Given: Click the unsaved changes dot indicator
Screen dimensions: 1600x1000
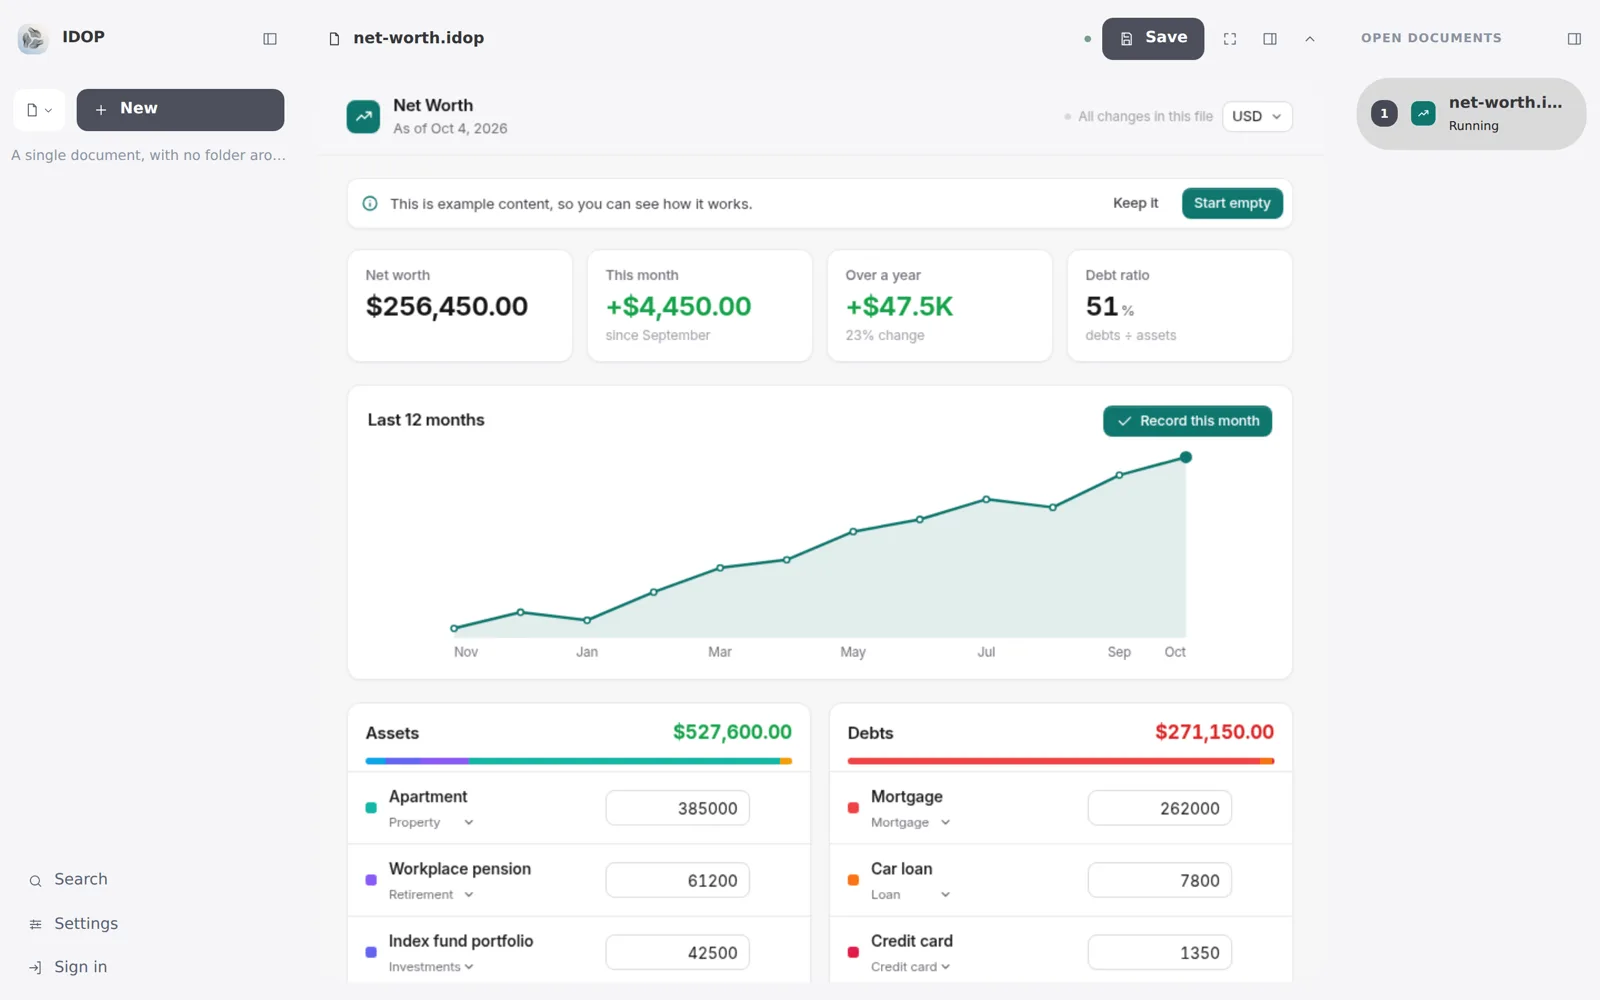Looking at the screenshot, I should 1087,39.
